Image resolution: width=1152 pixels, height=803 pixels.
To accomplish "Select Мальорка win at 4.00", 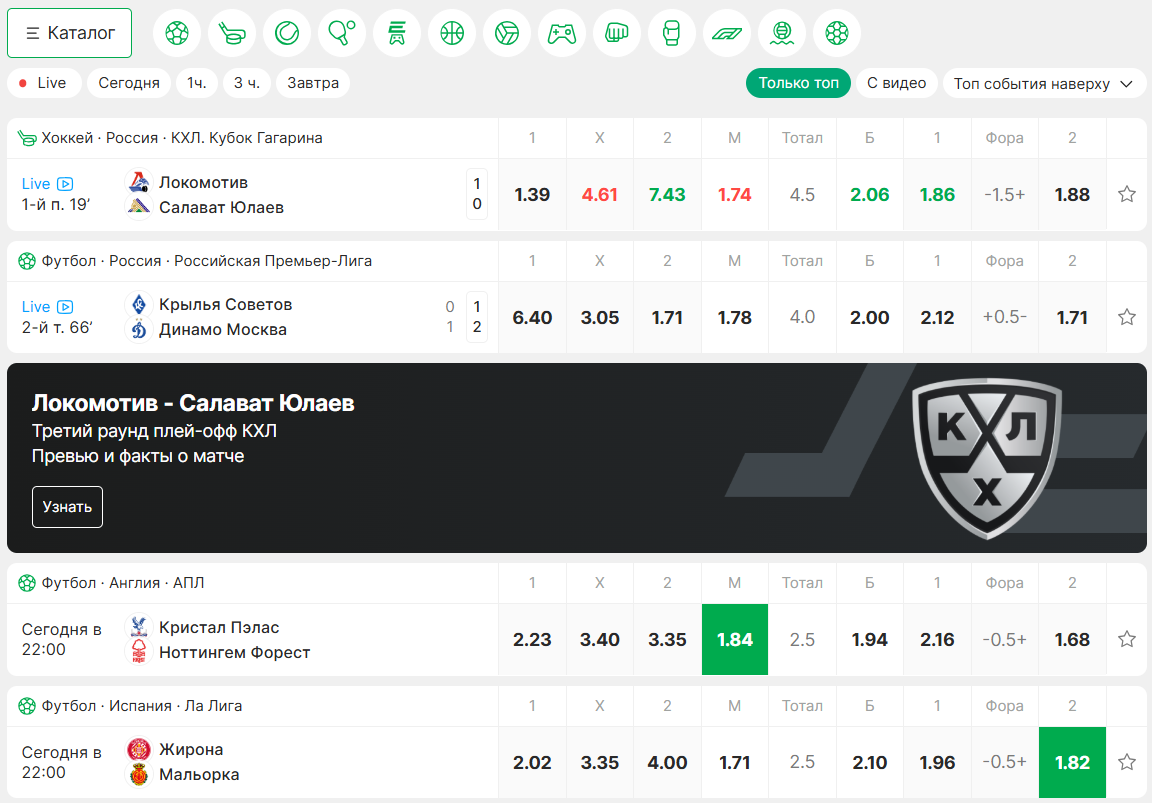I will [667, 762].
